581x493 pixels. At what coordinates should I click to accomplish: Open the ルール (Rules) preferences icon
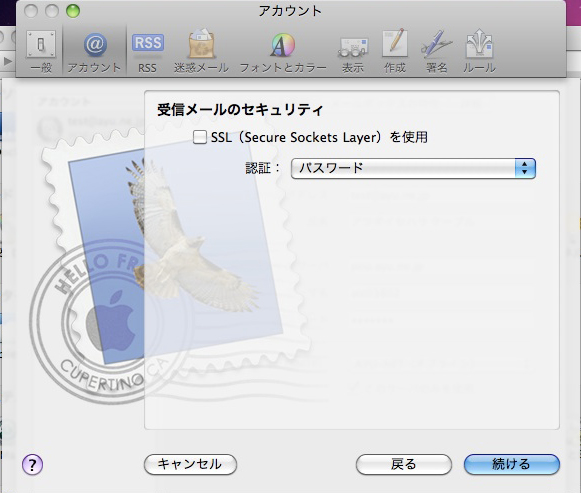[x=479, y=51]
